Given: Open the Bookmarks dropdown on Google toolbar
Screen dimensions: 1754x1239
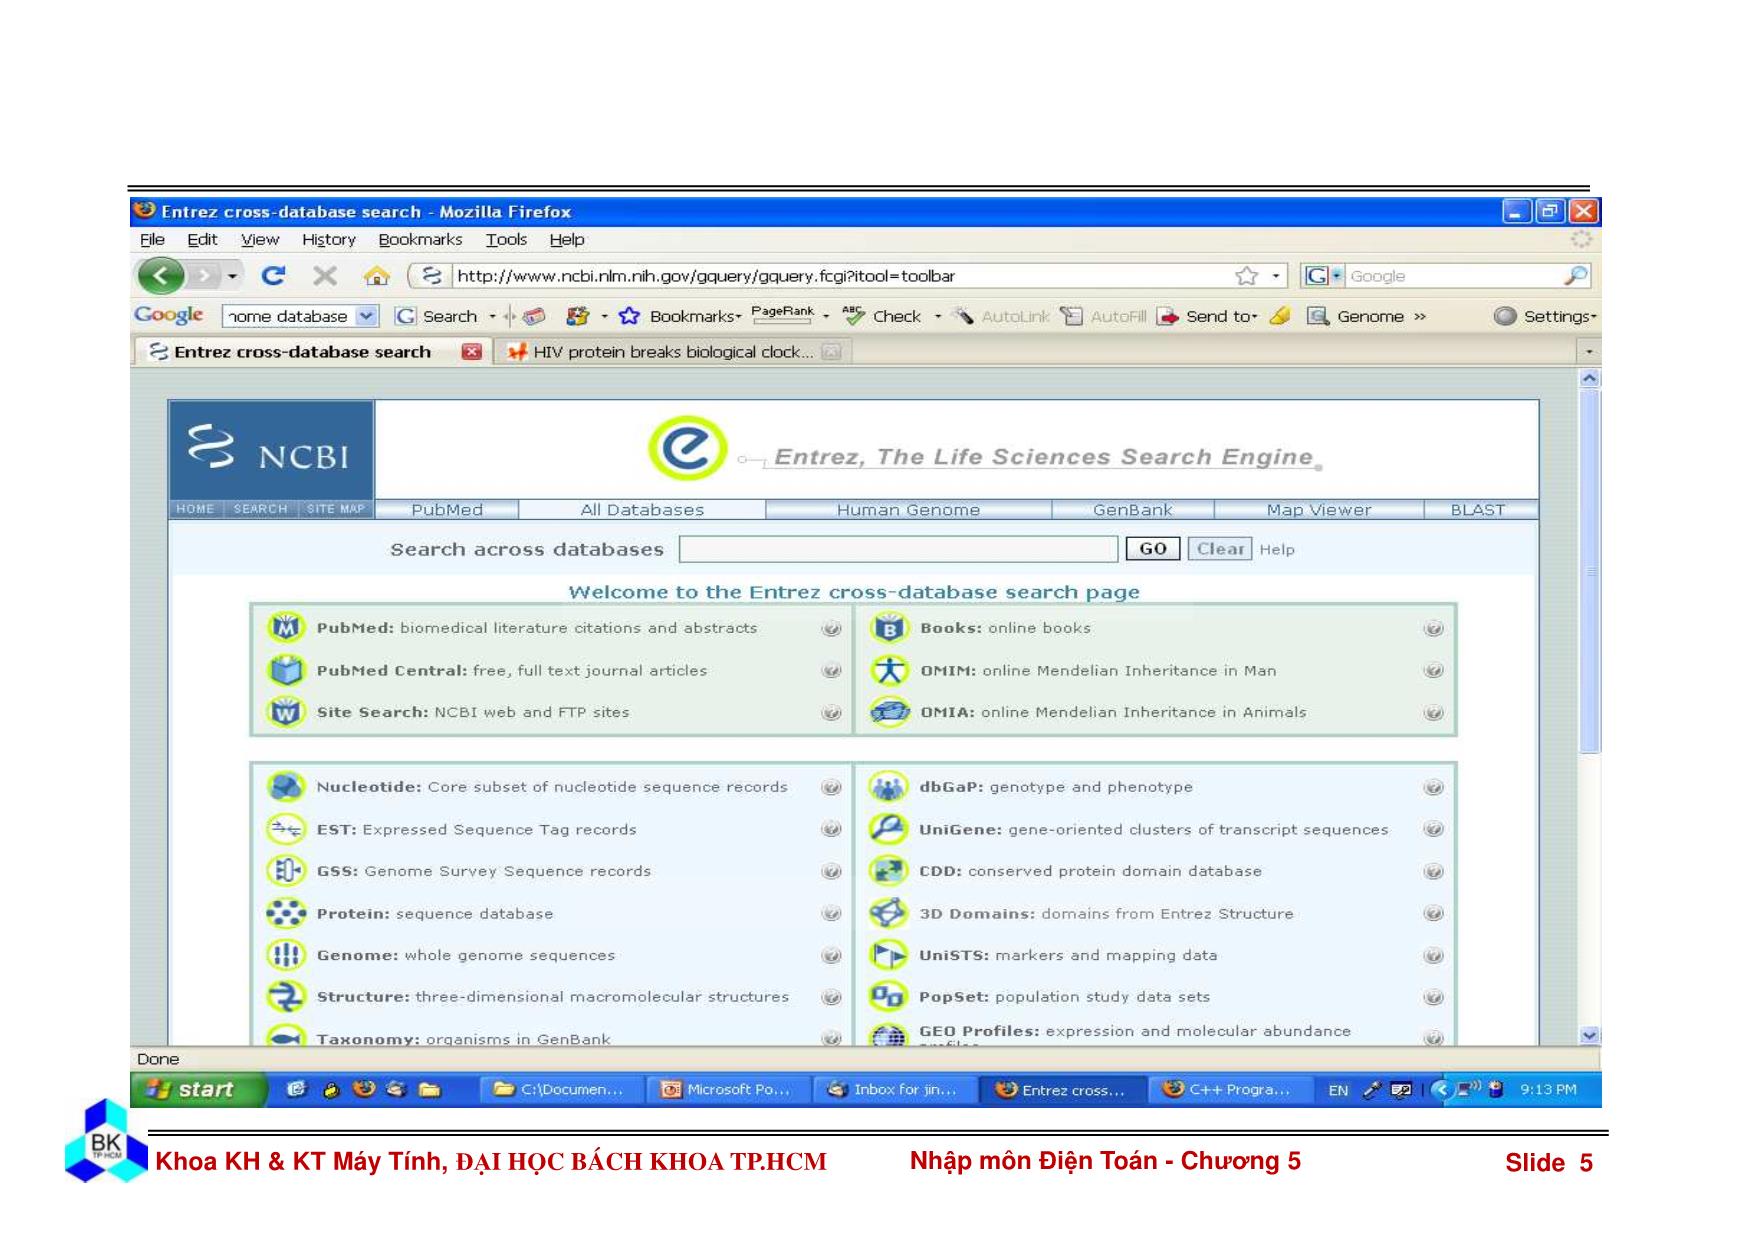Looking at the screenshot, I should [x=739, y=317].
